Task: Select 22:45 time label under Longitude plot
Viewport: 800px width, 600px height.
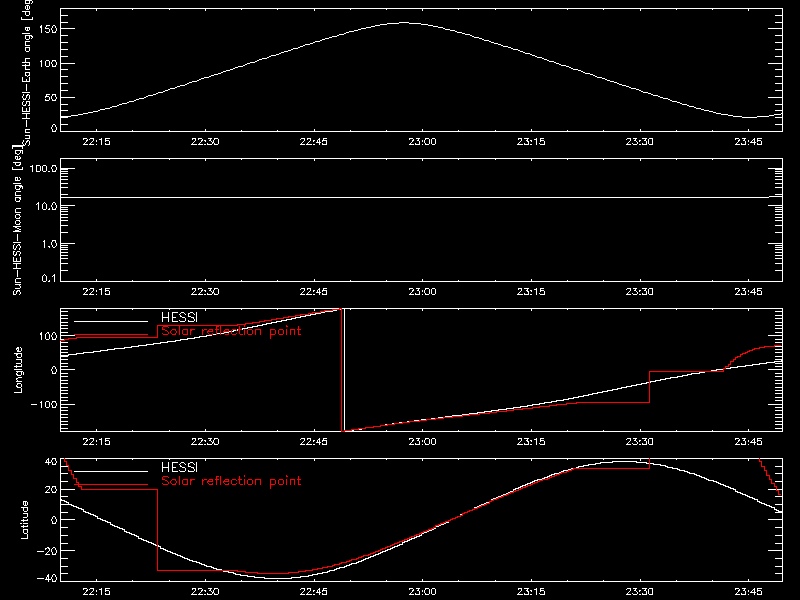Action: pyautogui.click(x=314, y=442)
